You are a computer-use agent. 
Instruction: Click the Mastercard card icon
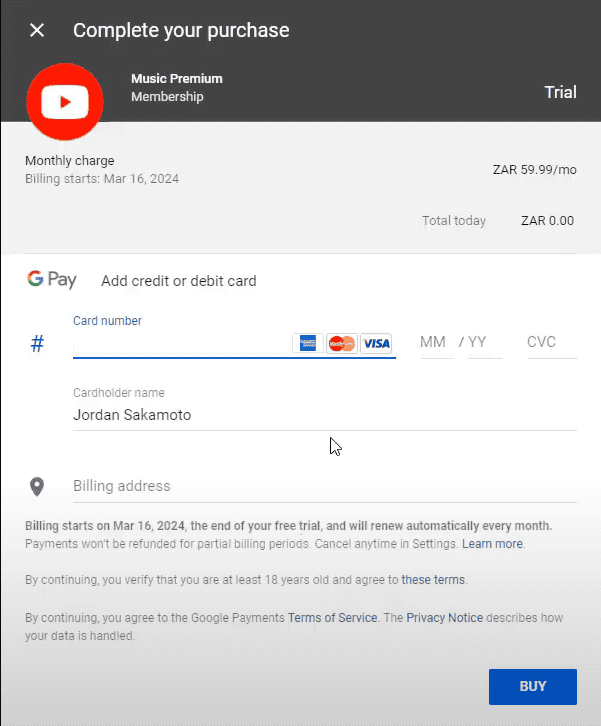click(x=342, y=343)
